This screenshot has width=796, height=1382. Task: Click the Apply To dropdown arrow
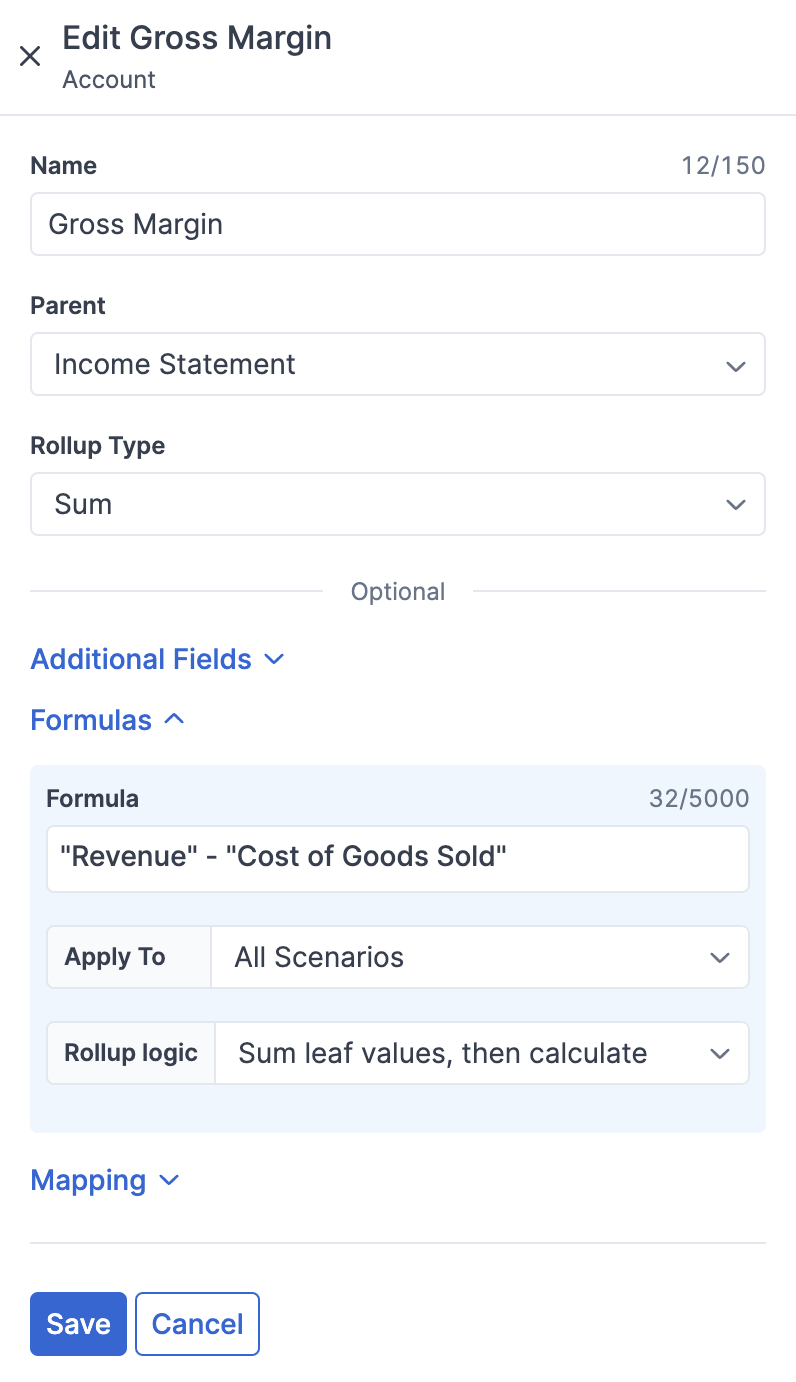click(719, 957)
